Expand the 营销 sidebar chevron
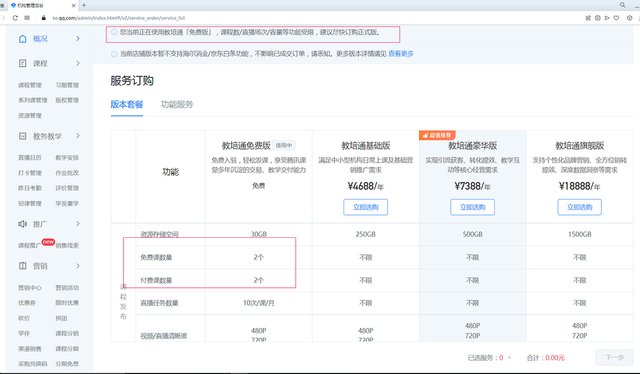The width and height of the screenshot is (640, 374). (x=78, y=266)
